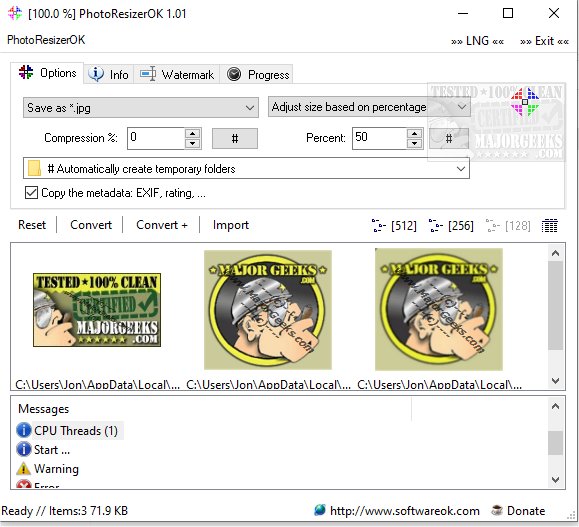Screen dimensions: 579x527
Task: Switch to list details view icon
Action: pos(549,225)
